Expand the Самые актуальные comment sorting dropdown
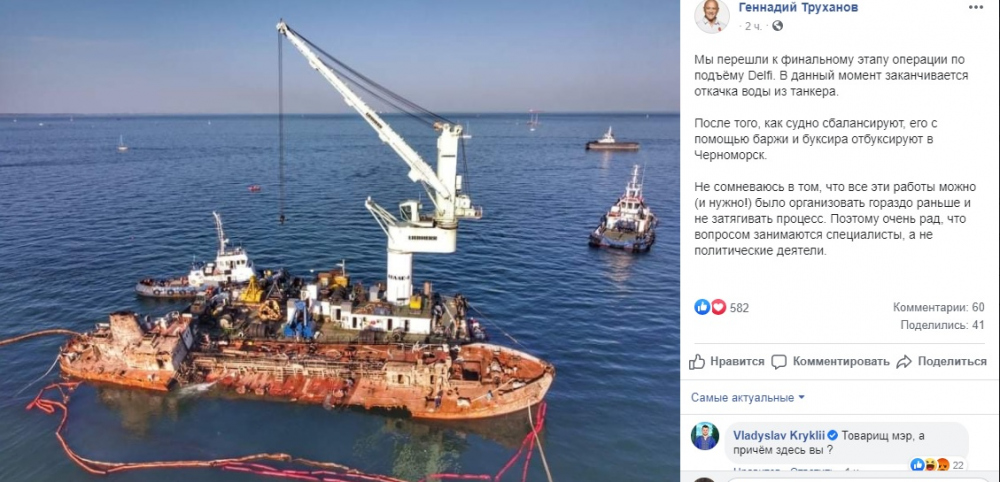Viewport: 1000px width, 482px height. click(747, 398)
